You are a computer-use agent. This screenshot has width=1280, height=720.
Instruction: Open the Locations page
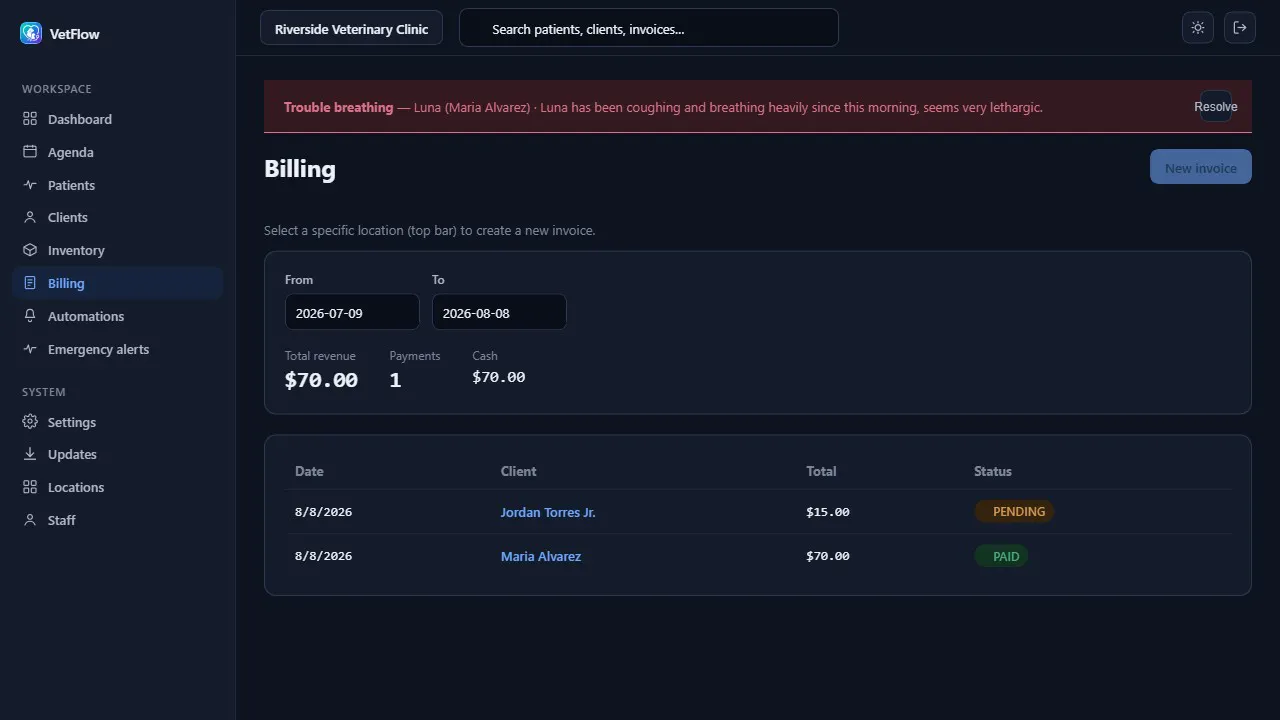coord(118,487)
